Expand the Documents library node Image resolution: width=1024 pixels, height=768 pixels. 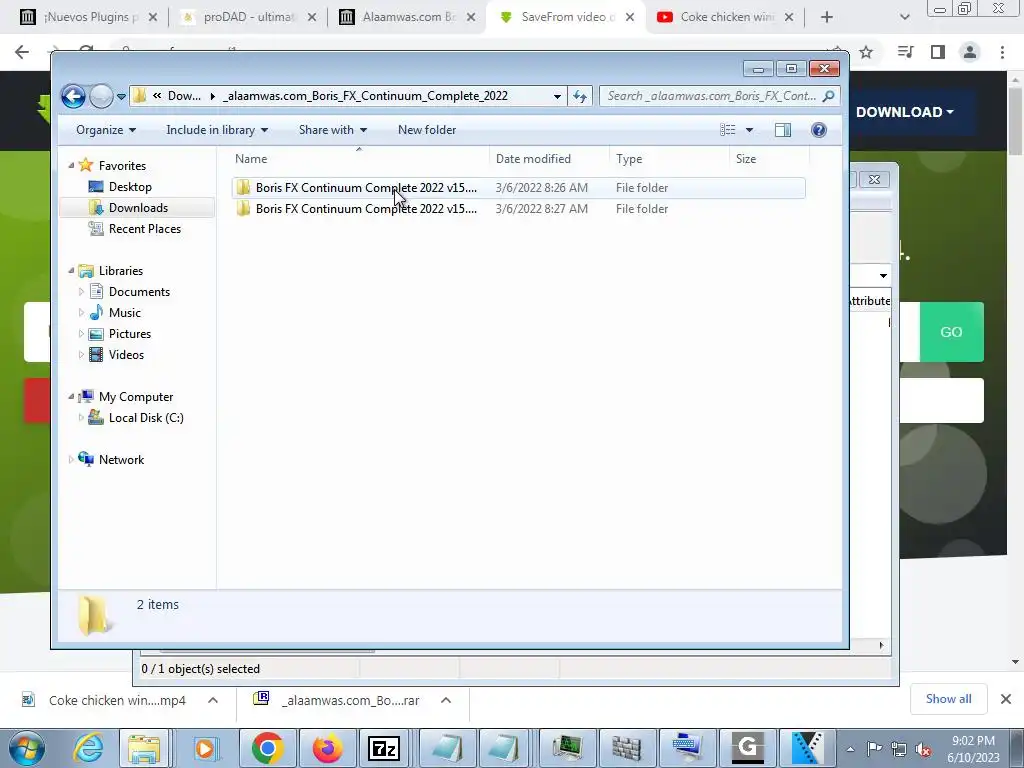tap(81, 292)
